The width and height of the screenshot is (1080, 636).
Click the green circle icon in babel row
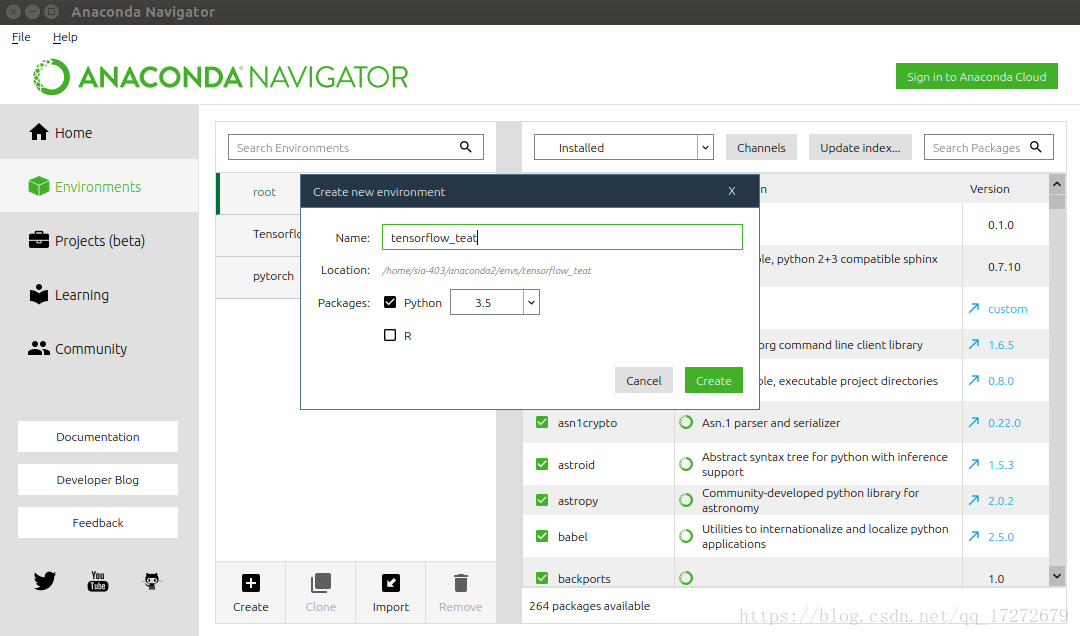tap(686, 535)
